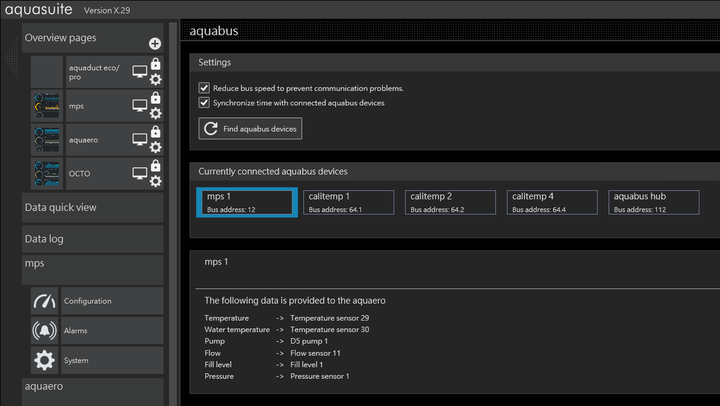Uncheck Reduce bus speed checkbox

[204, 88]
